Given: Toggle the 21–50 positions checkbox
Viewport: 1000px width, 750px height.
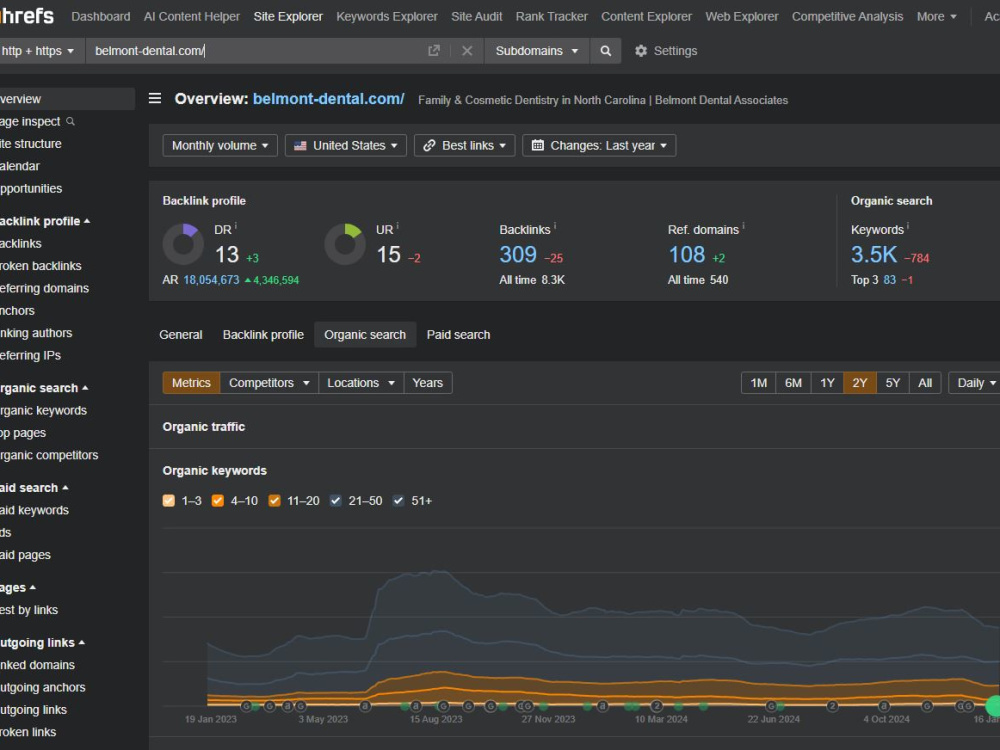Looking at the screenshot, I should [x=335, y=501].
